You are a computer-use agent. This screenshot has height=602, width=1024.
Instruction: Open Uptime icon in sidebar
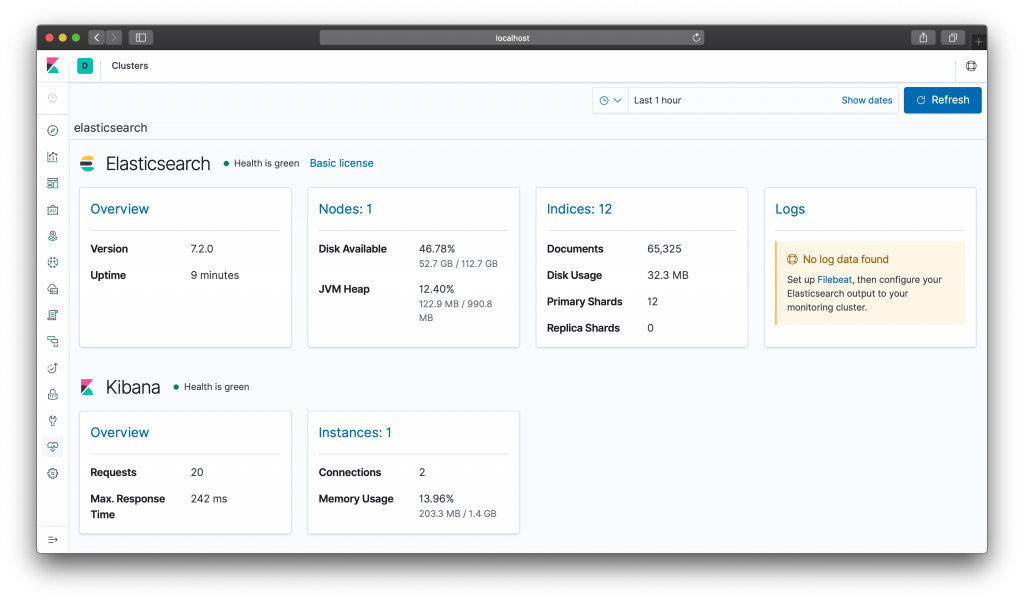point(53,368)
